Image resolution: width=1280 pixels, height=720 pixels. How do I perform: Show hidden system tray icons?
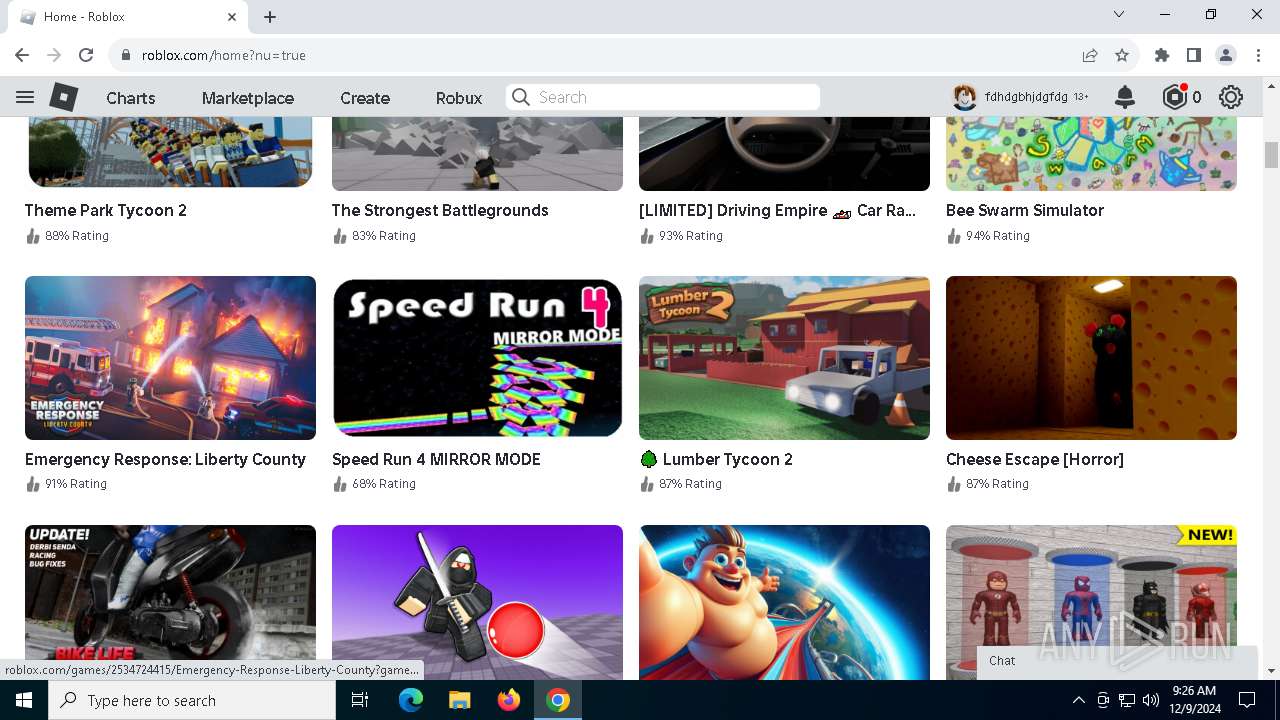1079,700
